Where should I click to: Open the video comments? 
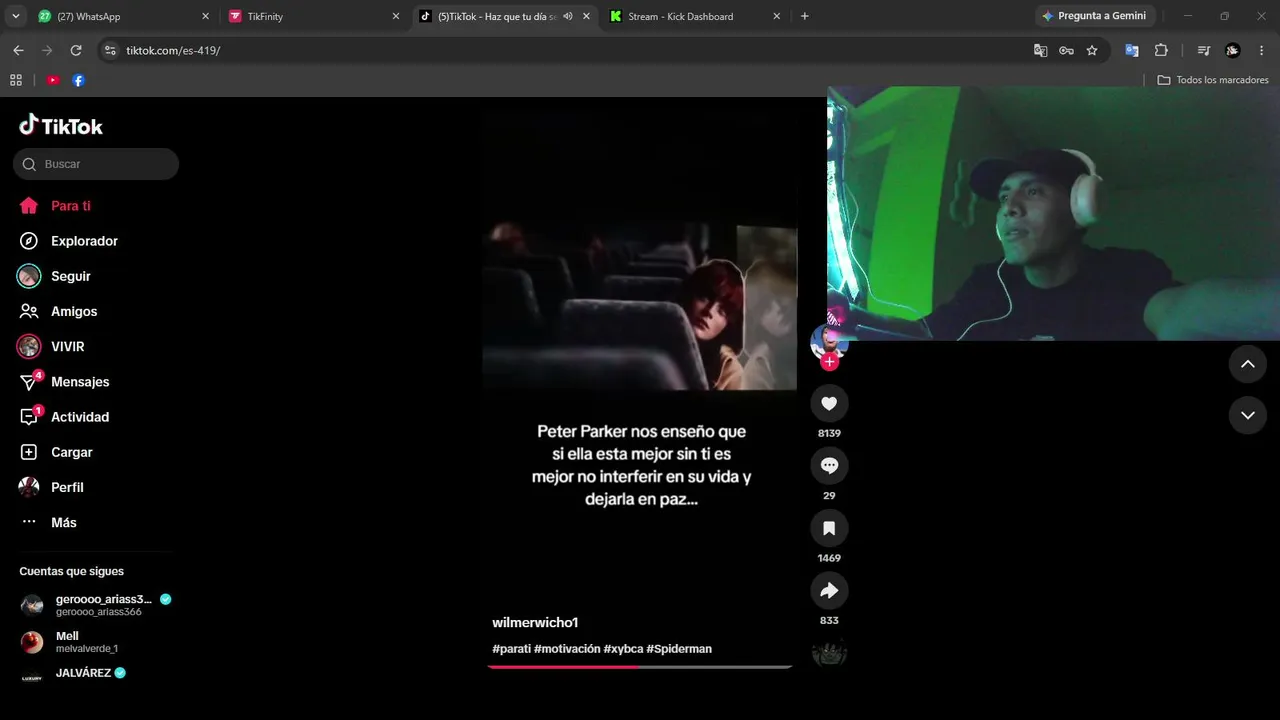[829, 465]
